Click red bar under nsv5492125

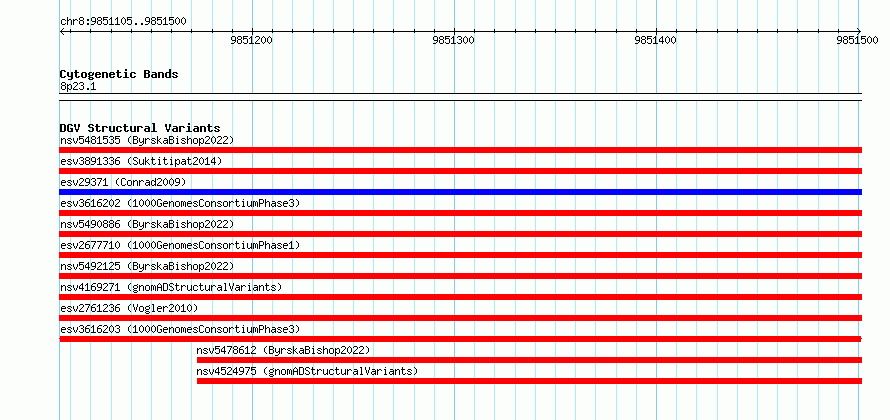[460, 276]
